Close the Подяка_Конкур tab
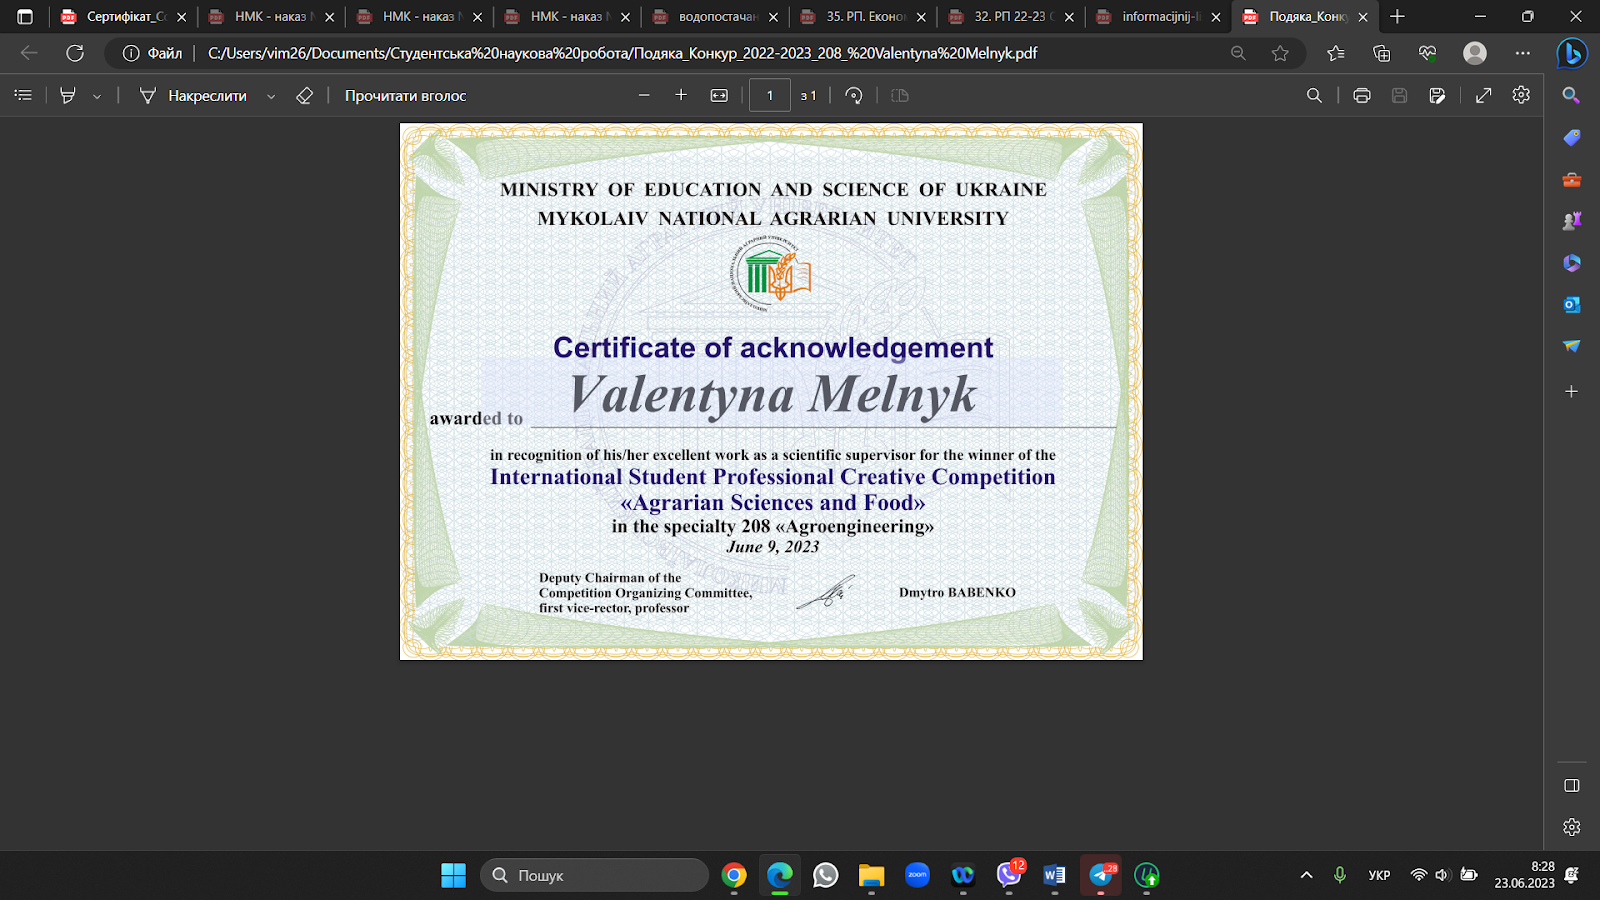 coord(1363,17)
